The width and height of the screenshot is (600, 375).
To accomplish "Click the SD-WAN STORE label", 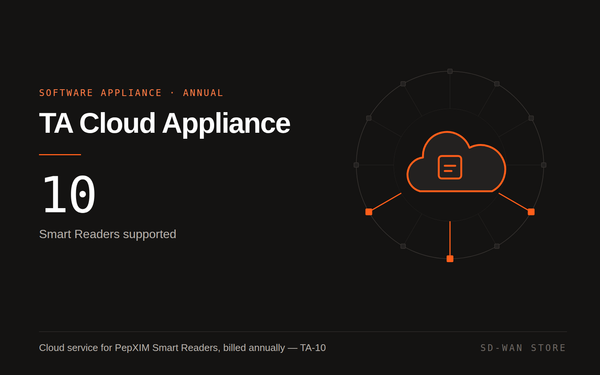I will 523,348.
